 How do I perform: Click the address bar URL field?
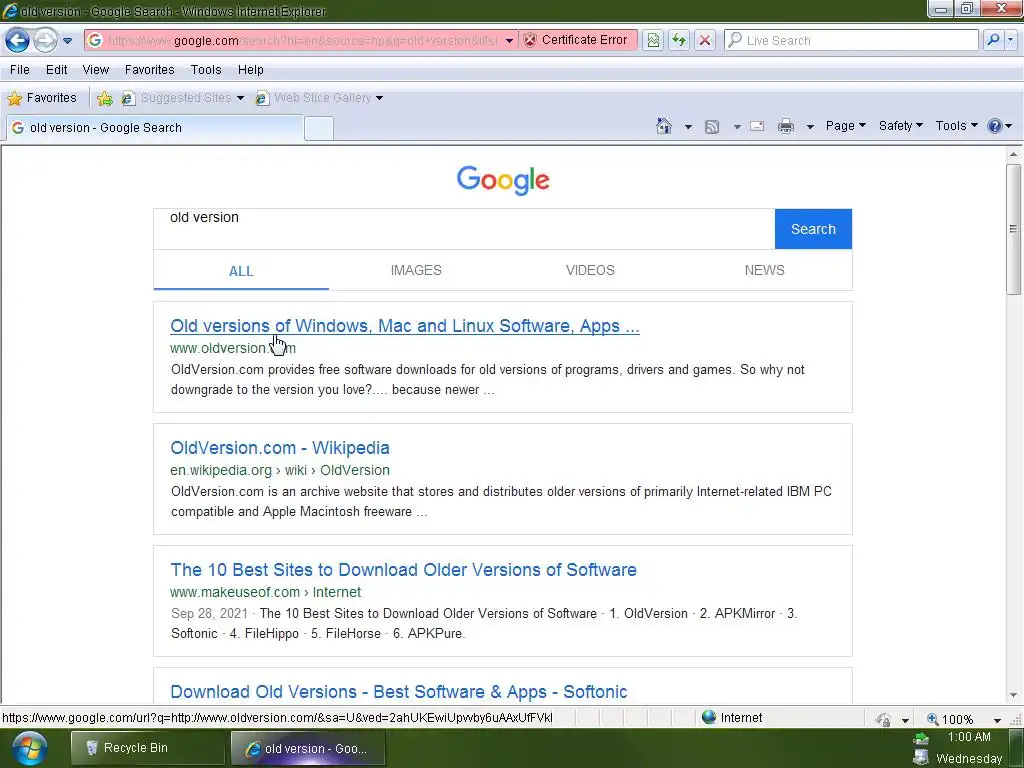302,40
